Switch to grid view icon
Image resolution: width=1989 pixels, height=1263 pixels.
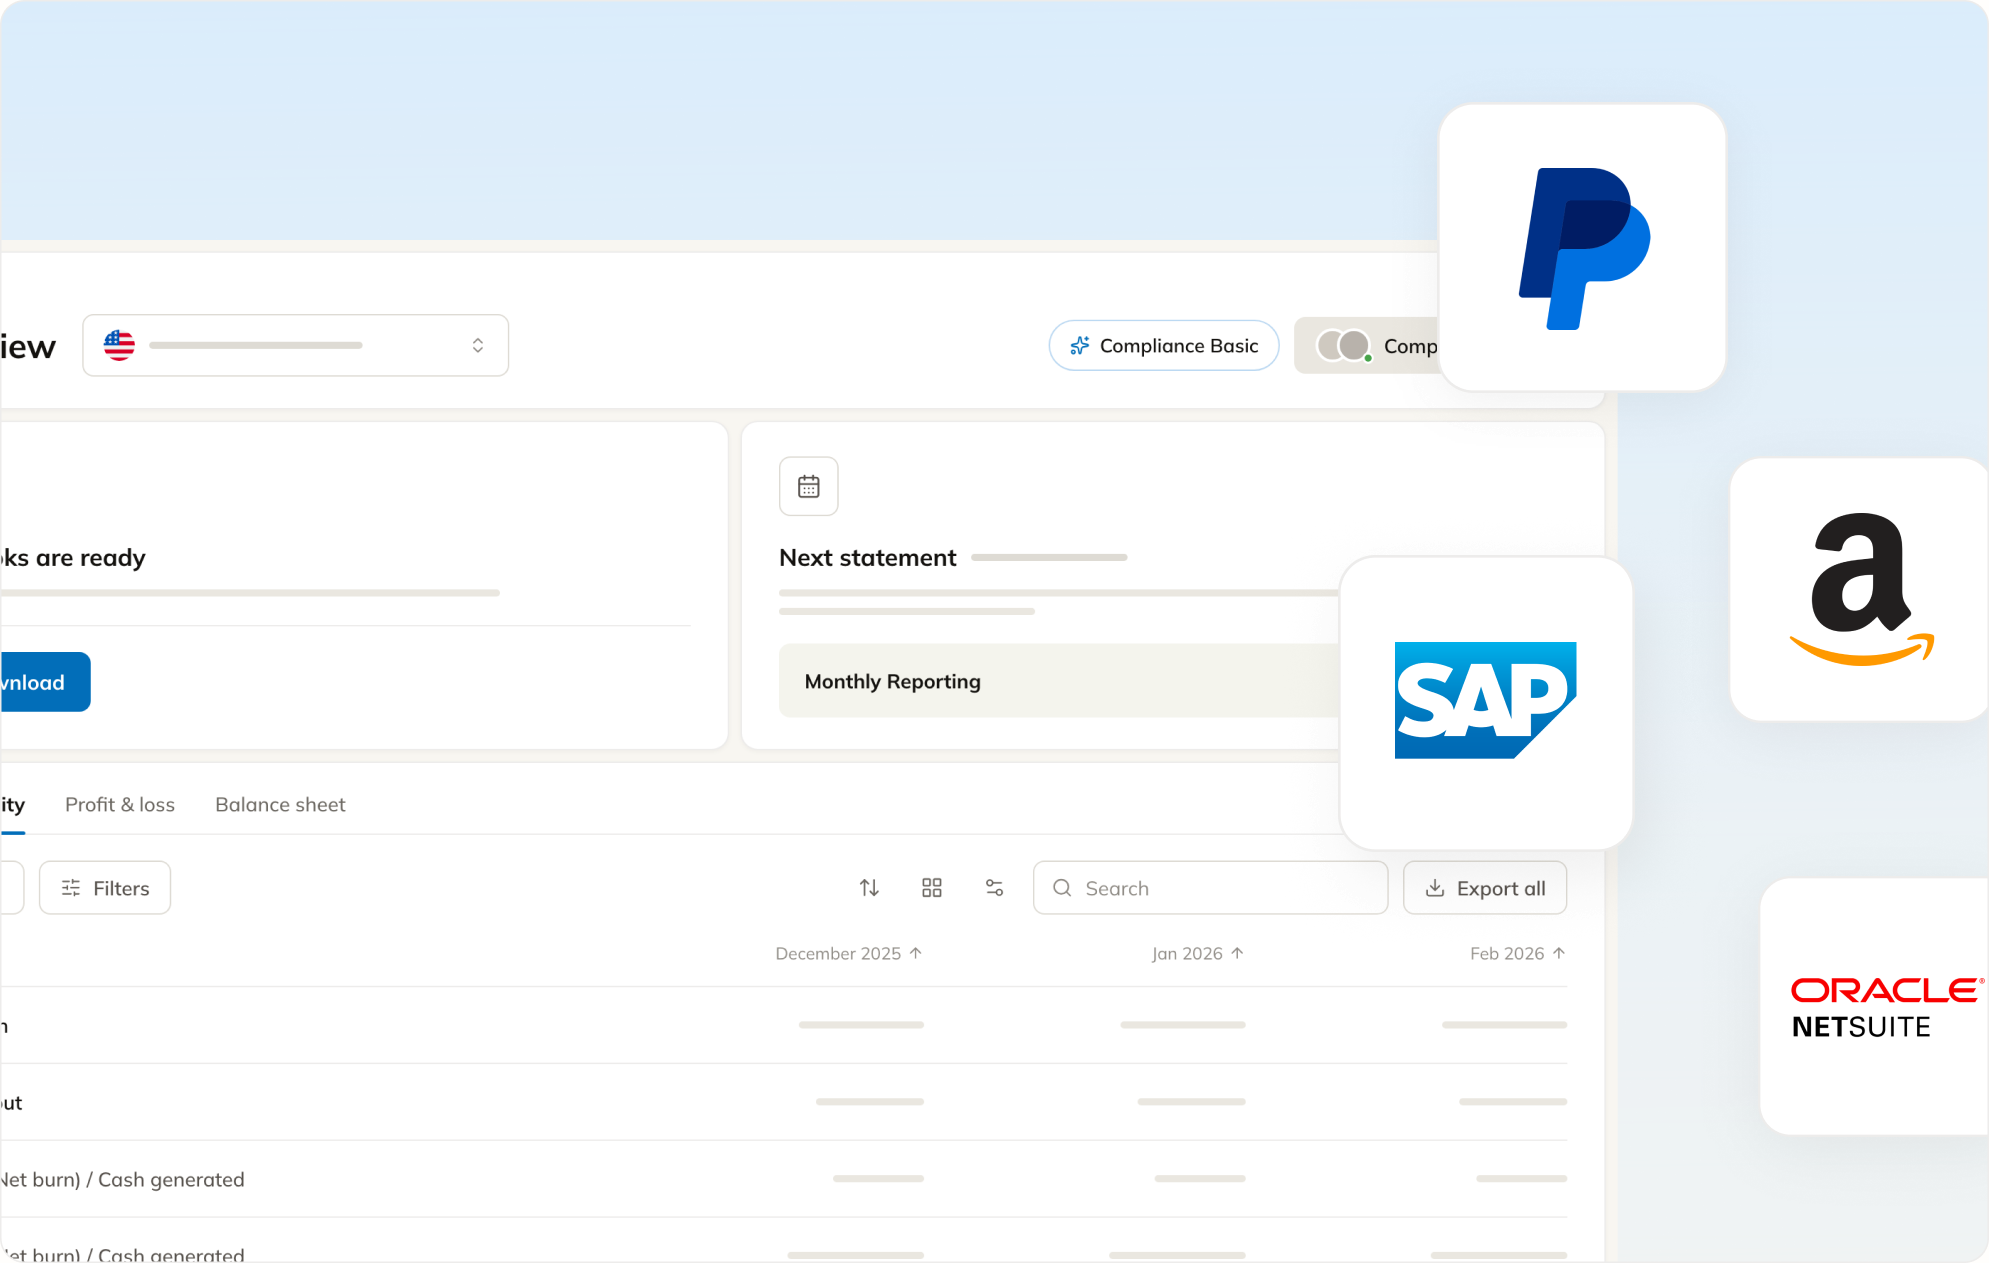tap(932, 888)
